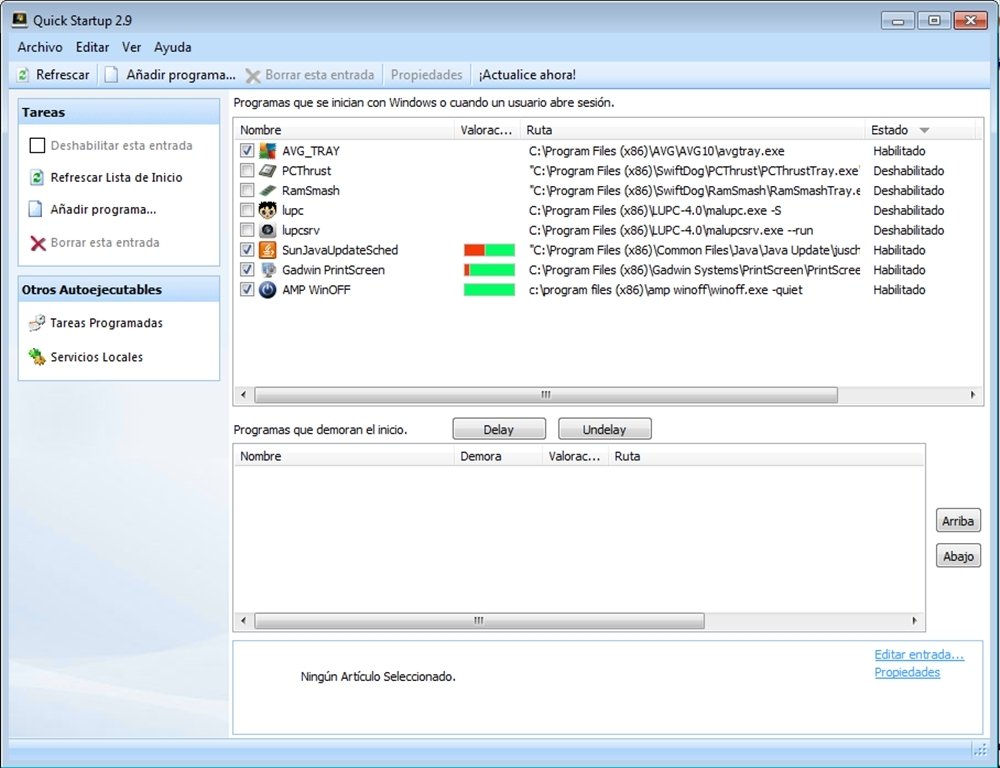The height and width of the screenshot is (768, 1000).
Task: Uncheck the SunJavaUpdateSched checkbox
Action: [x=247, y=250]
